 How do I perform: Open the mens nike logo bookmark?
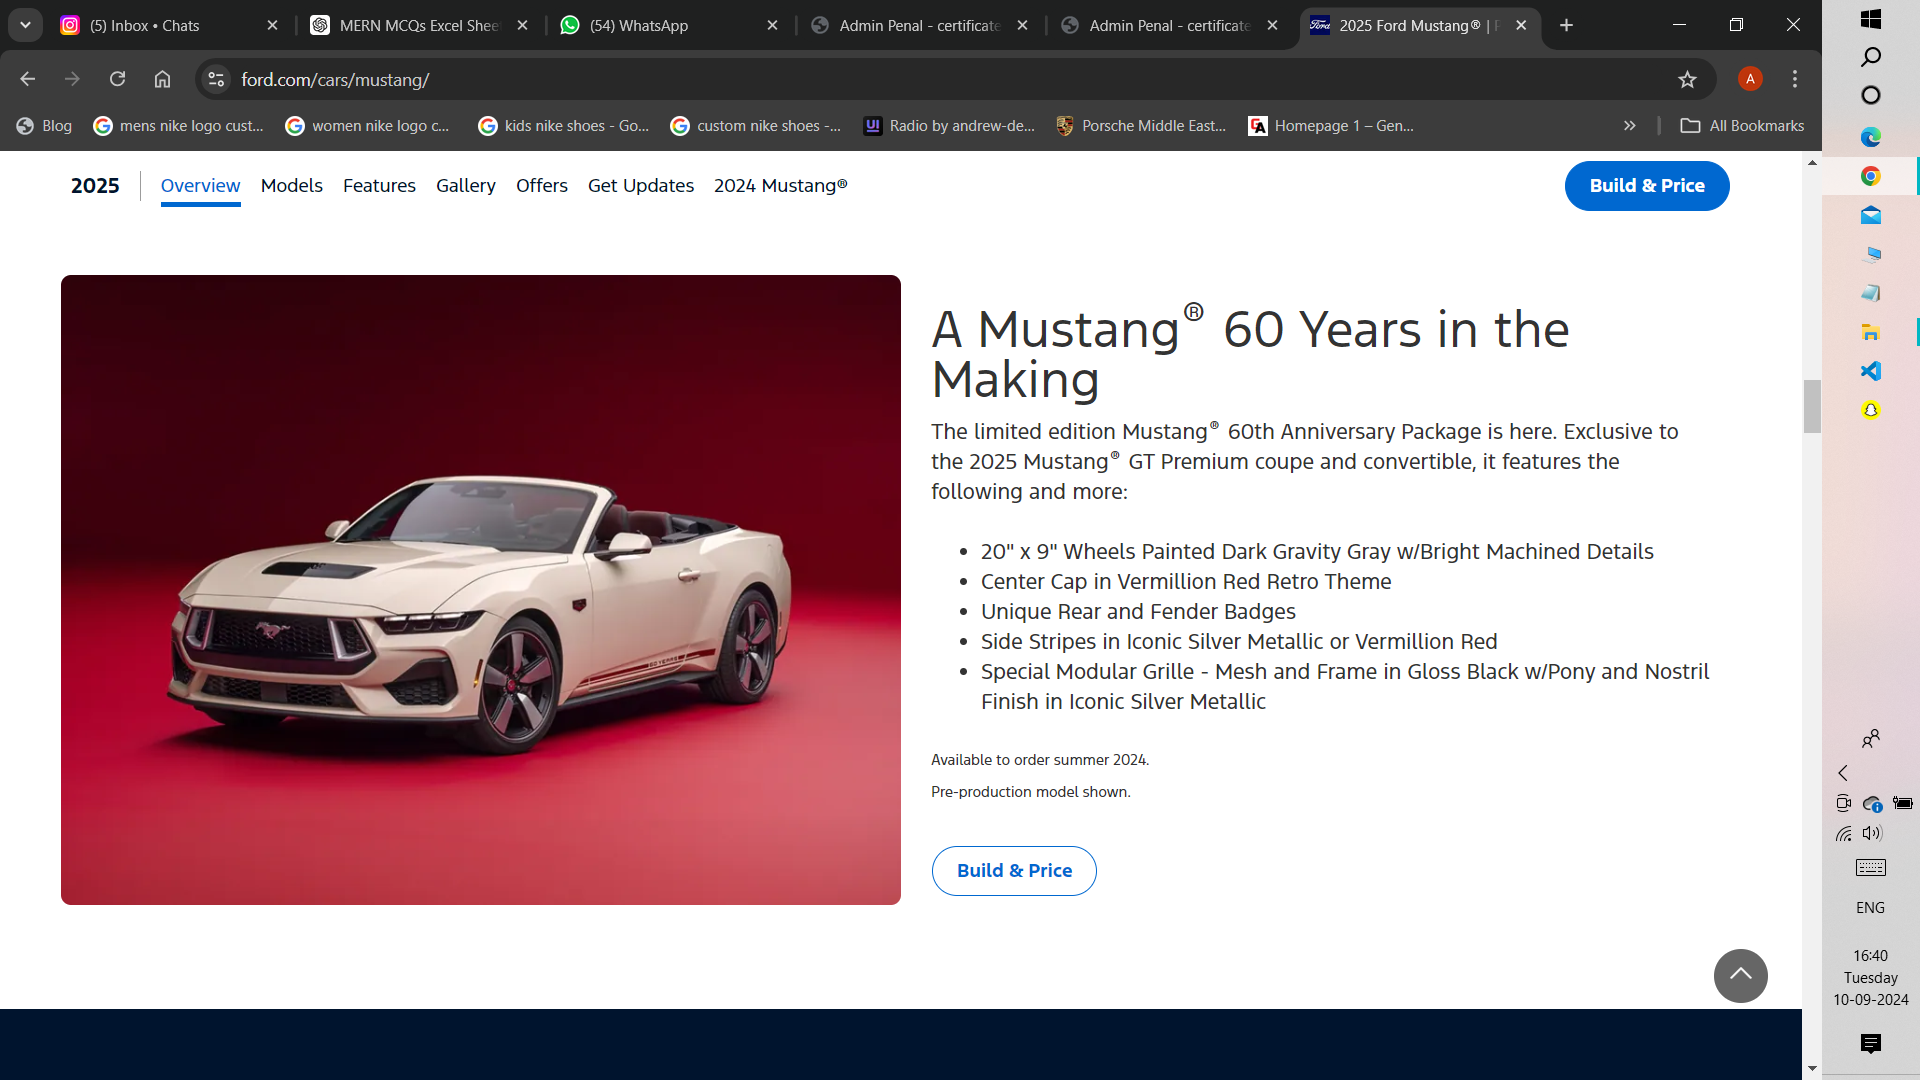[x=178, y=126]
